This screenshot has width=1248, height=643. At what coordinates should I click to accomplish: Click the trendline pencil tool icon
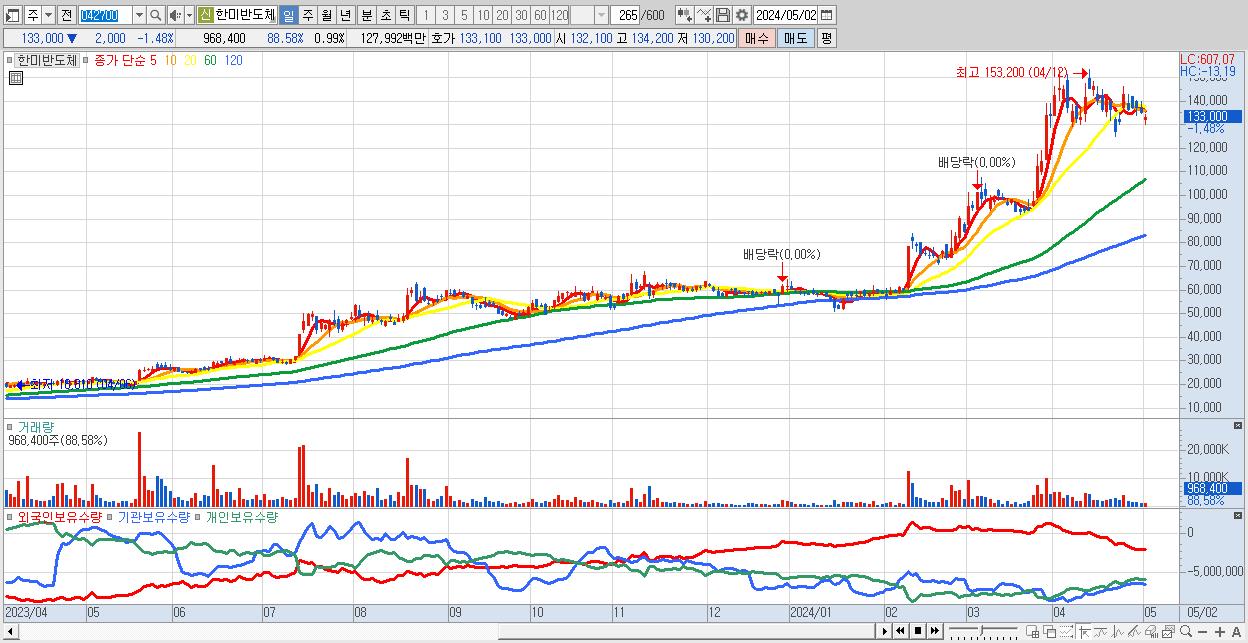(1134, 631)
